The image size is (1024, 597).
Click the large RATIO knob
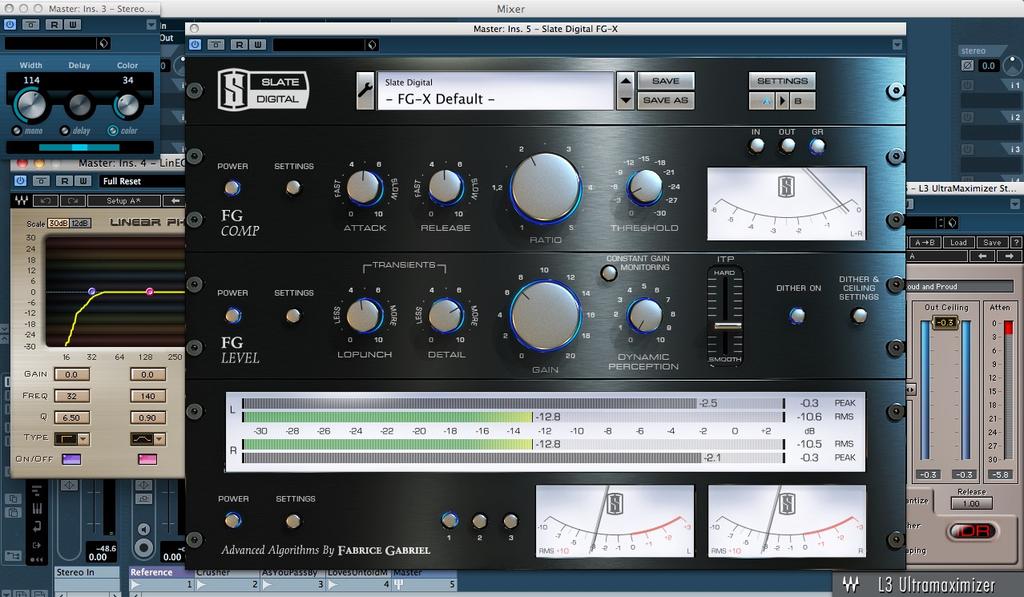pos(545,188)
